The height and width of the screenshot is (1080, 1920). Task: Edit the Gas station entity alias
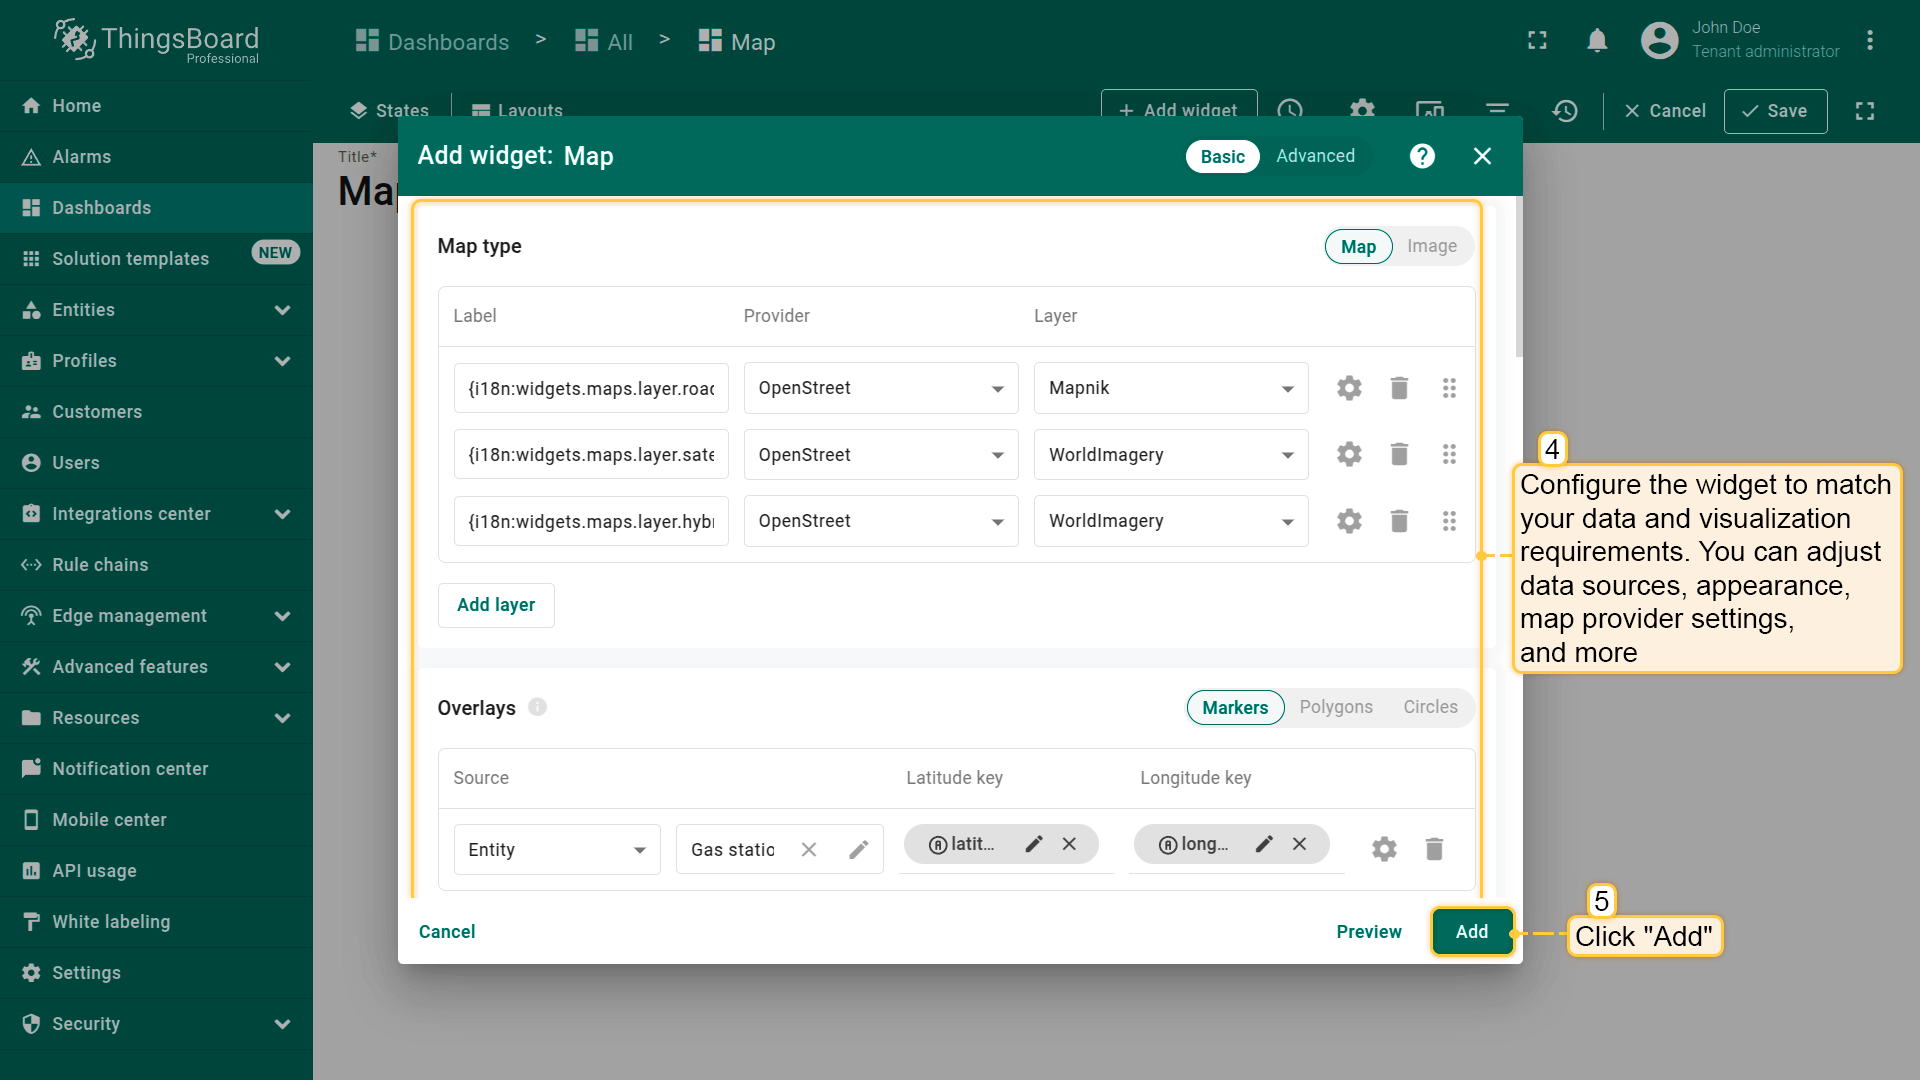click(x=858, y=850)
